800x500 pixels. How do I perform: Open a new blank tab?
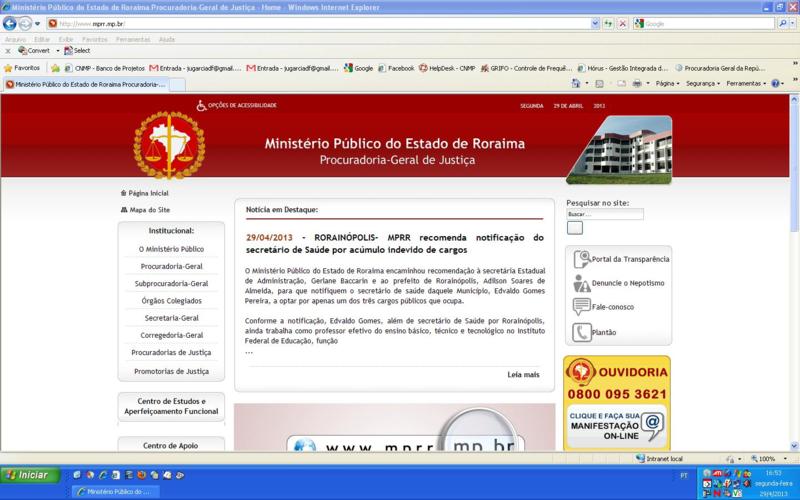[x=177, y=84]
